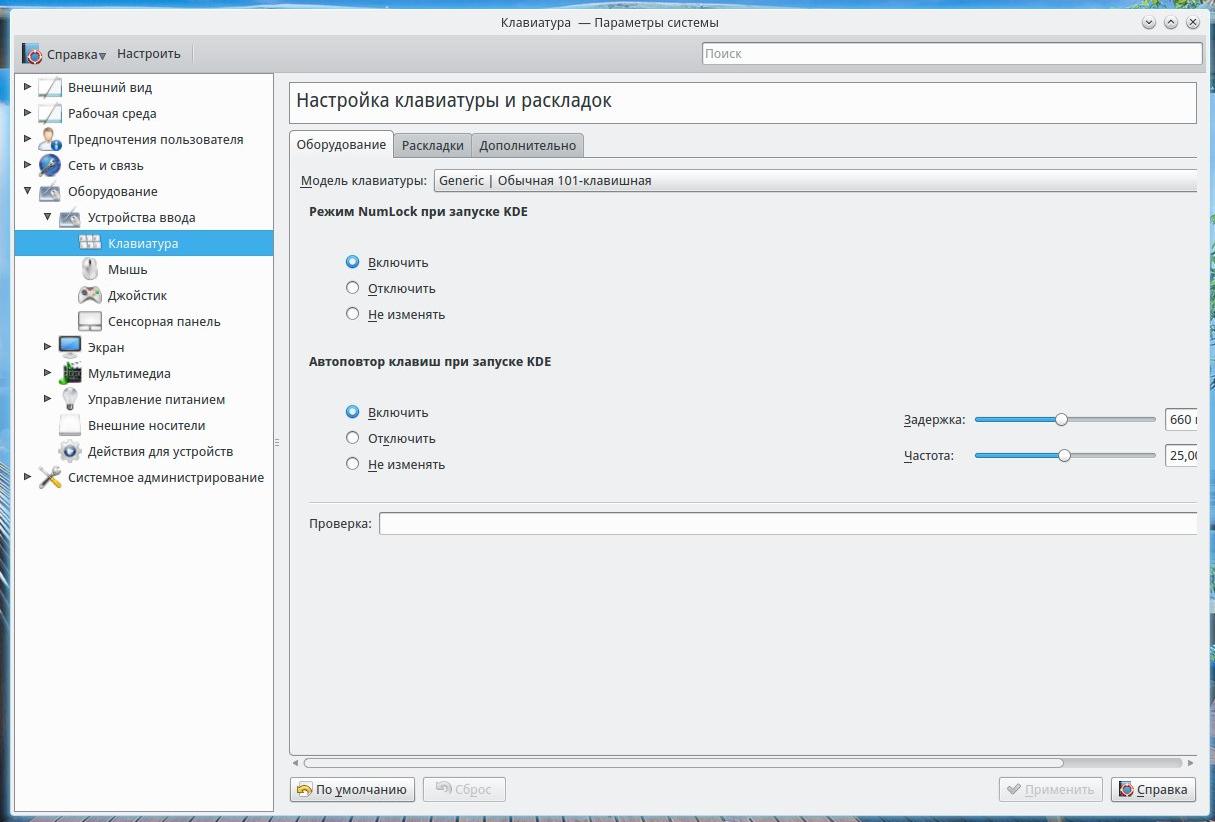Switch to the Раскладки tab
1215x822 pixels.
click(x=432, y=146)
